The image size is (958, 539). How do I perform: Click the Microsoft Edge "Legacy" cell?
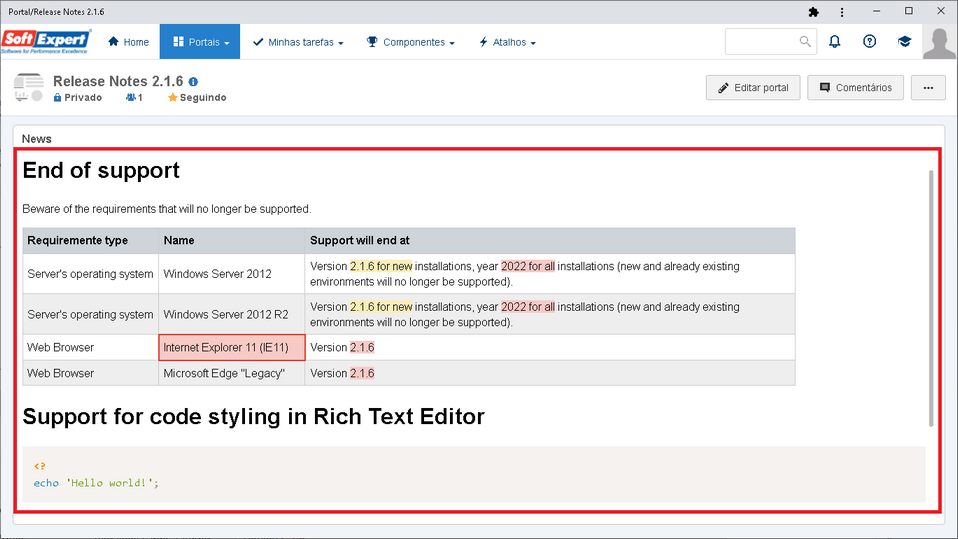coord(232,373)
